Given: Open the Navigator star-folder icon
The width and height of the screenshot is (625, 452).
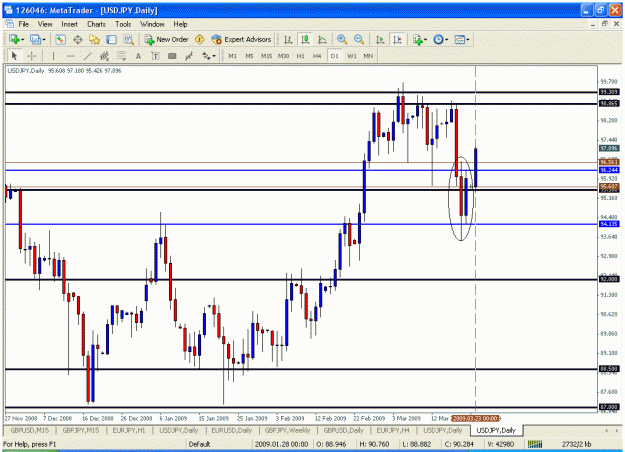Looking at the screenshot, I should [94, 39].
